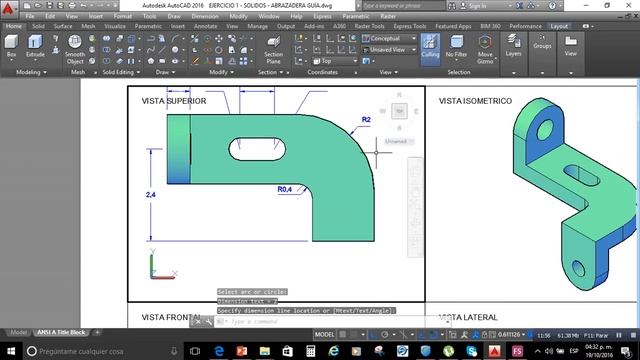This screenshot has height=360, width=640.
Task: Click the navigation bar beside the viewport
Action: coord(415,207)
